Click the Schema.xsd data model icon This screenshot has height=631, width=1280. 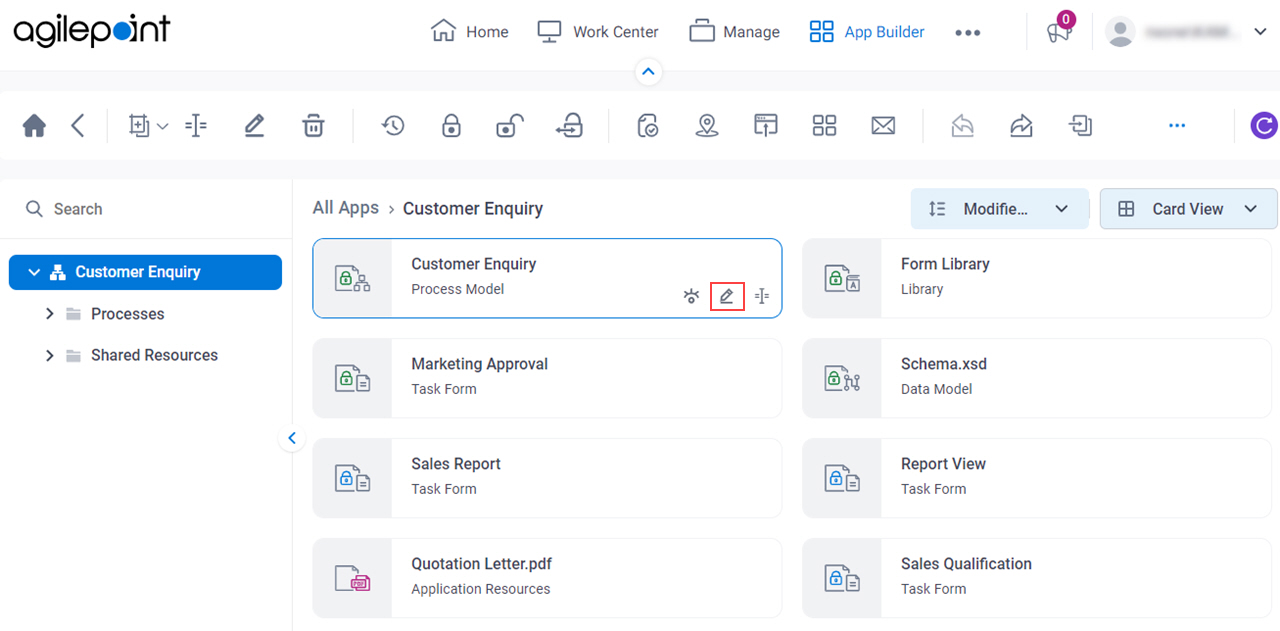pos(842,378)
